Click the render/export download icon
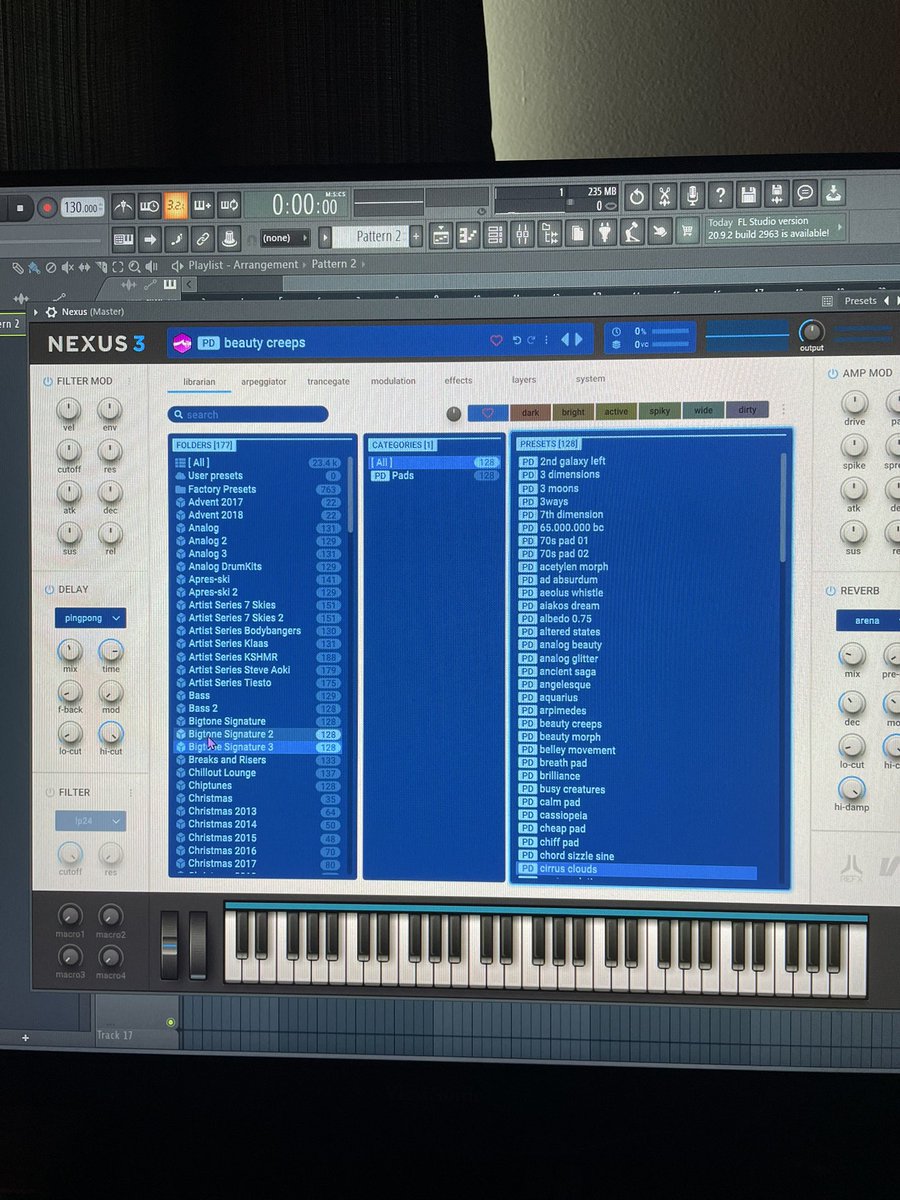900x1200 pixels. click(834, 192)
